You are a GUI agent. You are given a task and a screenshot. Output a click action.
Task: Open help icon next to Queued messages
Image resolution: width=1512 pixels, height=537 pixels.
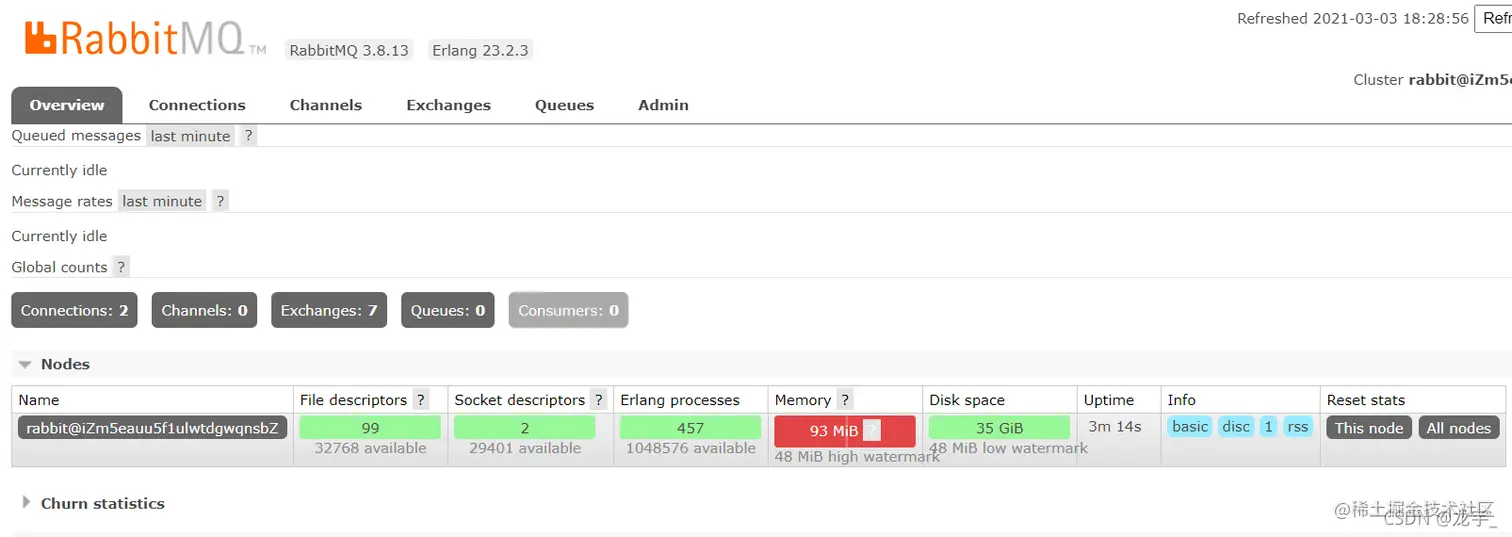(x=249, y=136)
